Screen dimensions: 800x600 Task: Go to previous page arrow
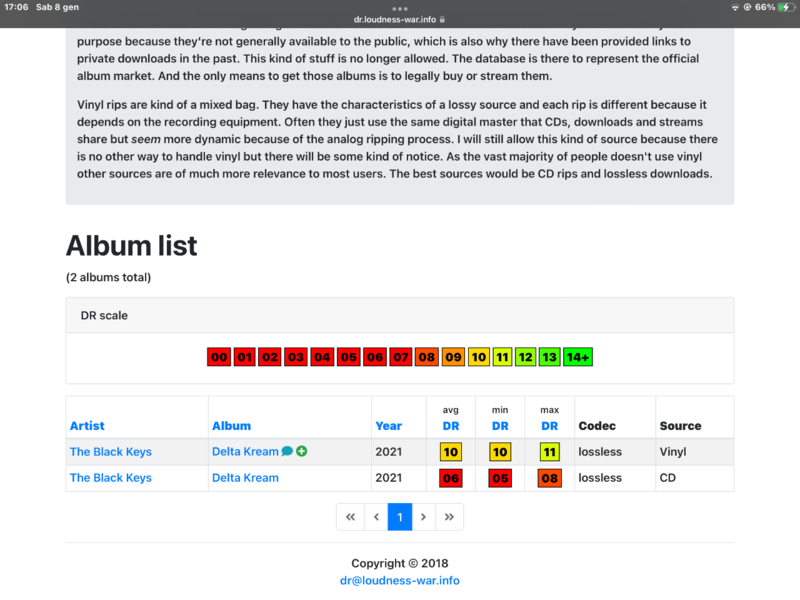click(375, 517)
